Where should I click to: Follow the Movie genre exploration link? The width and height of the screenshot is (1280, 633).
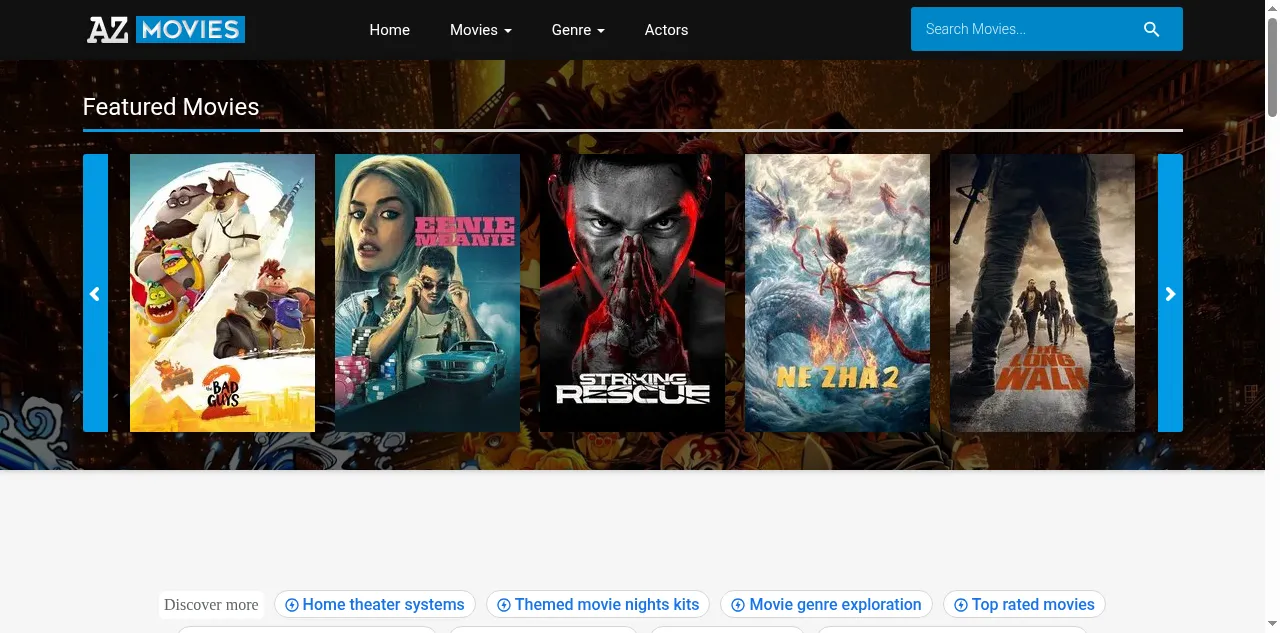[x=826, y=604]
